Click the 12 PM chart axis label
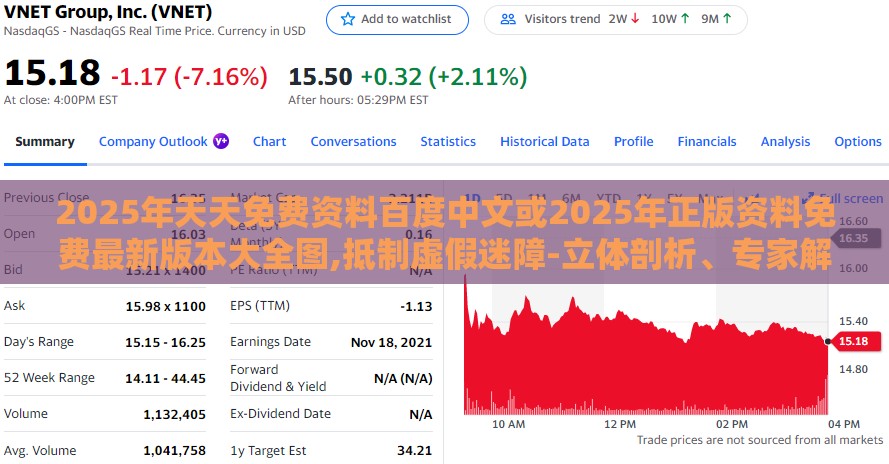 (620, 424)
